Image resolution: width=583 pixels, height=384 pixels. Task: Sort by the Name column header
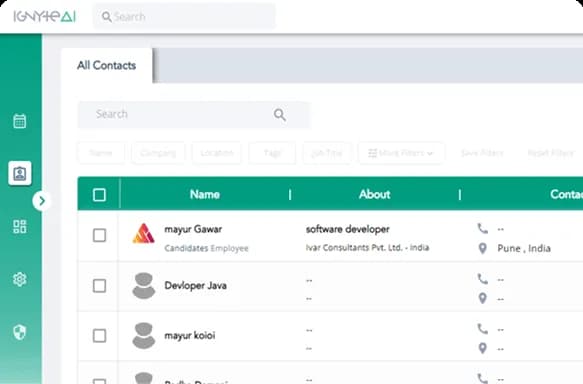coord(204,194)
